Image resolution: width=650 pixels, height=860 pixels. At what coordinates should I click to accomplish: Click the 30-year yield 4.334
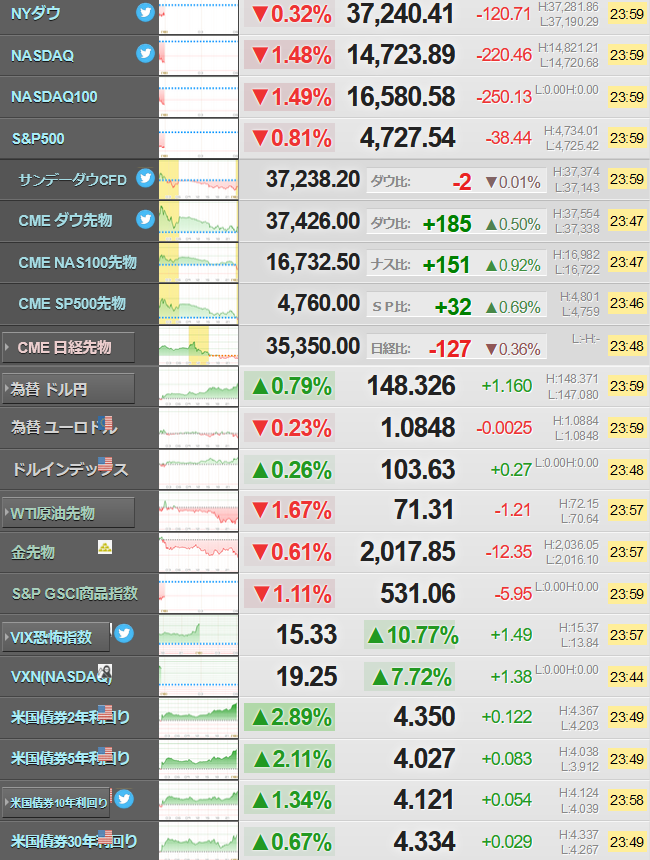[425, 841]
